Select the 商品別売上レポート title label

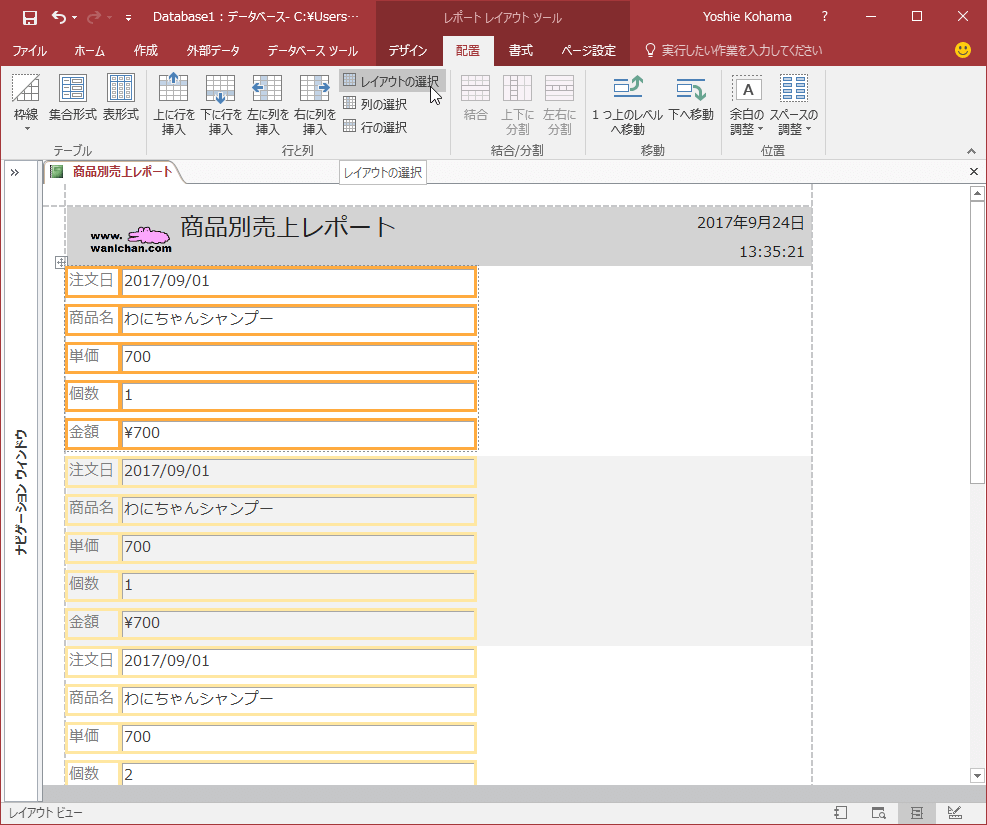coord(288,227)
